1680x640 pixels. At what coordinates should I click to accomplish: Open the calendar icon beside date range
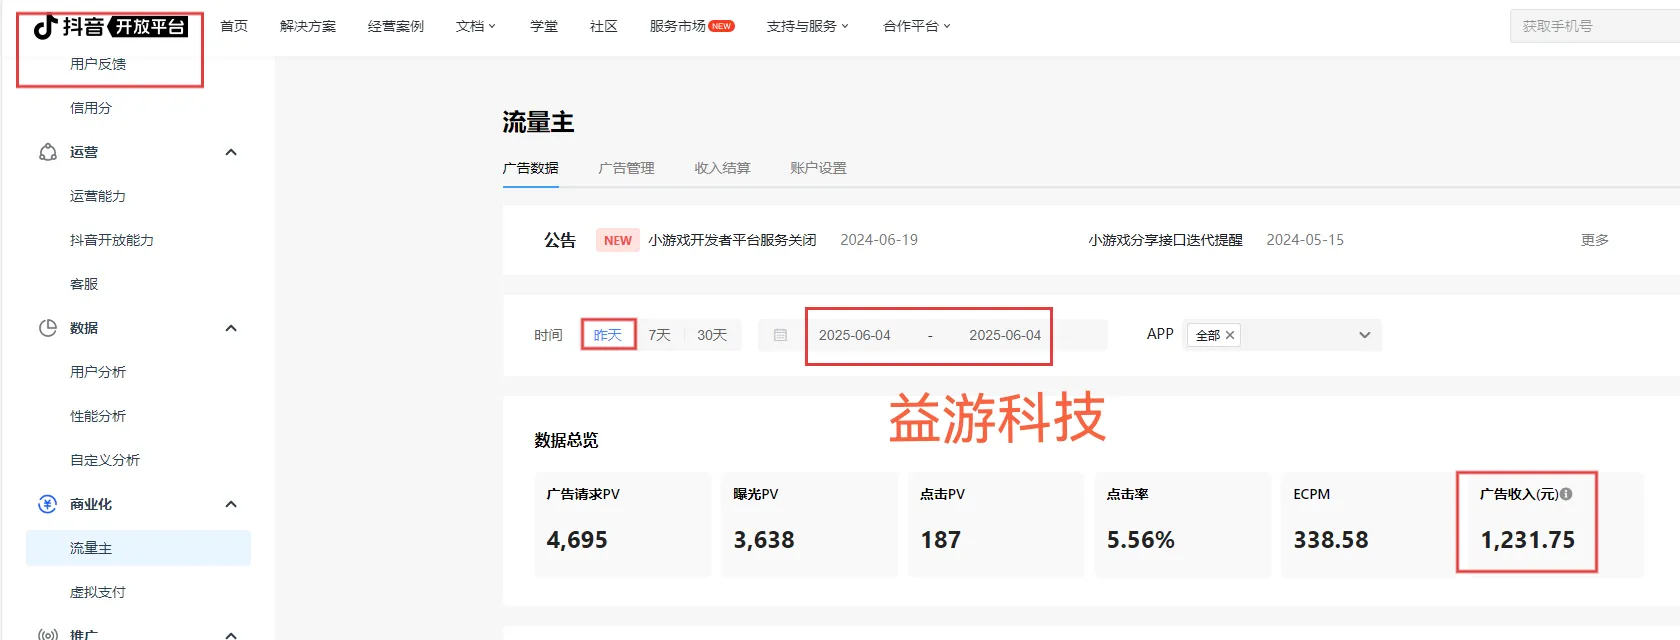coord(780,335)
